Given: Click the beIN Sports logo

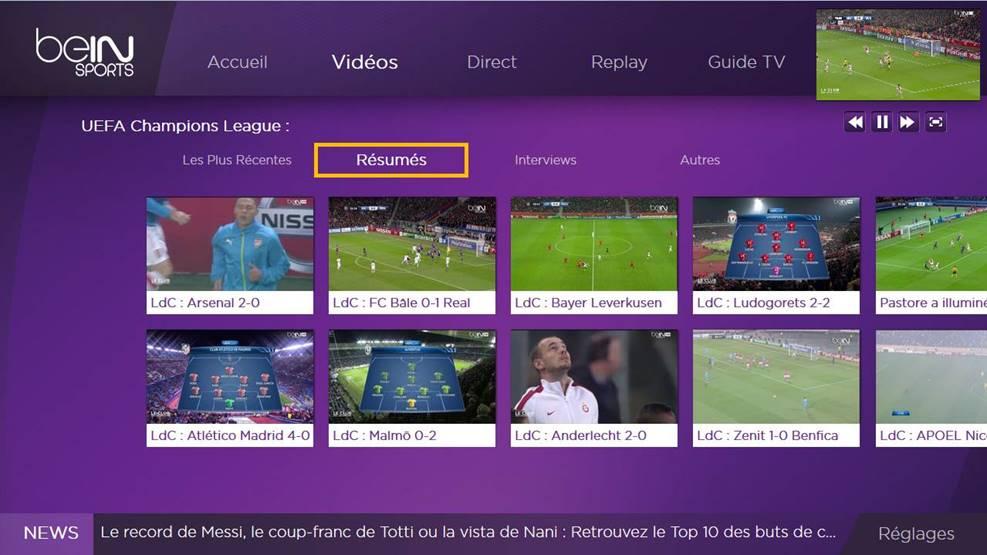Looking at the screenshot, I should click(85, 53).
